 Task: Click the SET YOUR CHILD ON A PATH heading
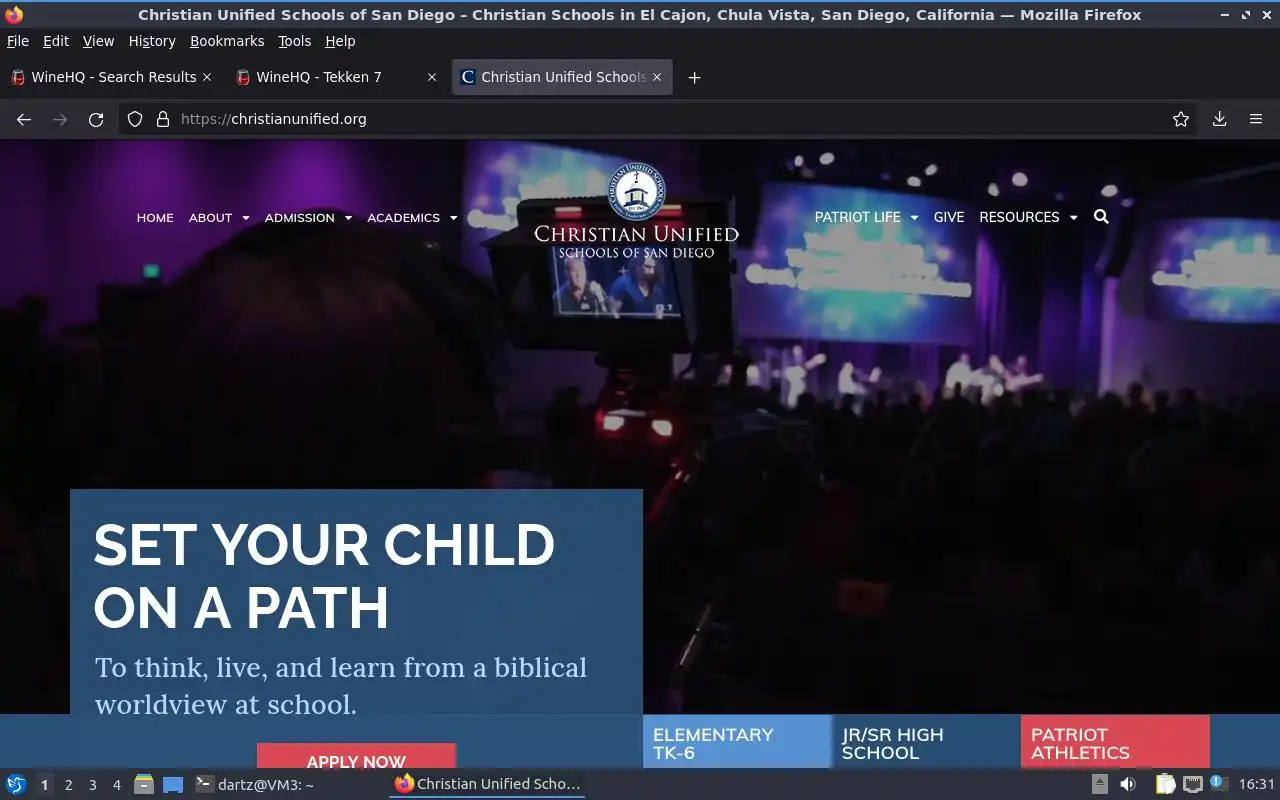tap(324, 576)
